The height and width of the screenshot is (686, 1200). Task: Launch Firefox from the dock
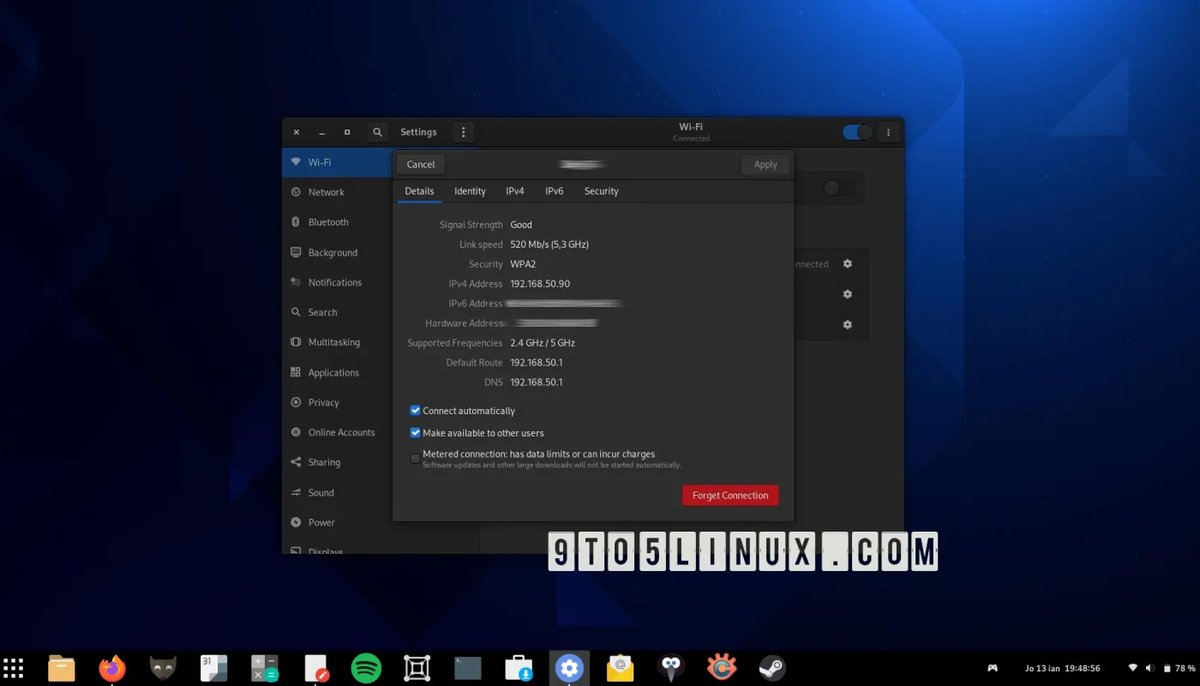112,667
